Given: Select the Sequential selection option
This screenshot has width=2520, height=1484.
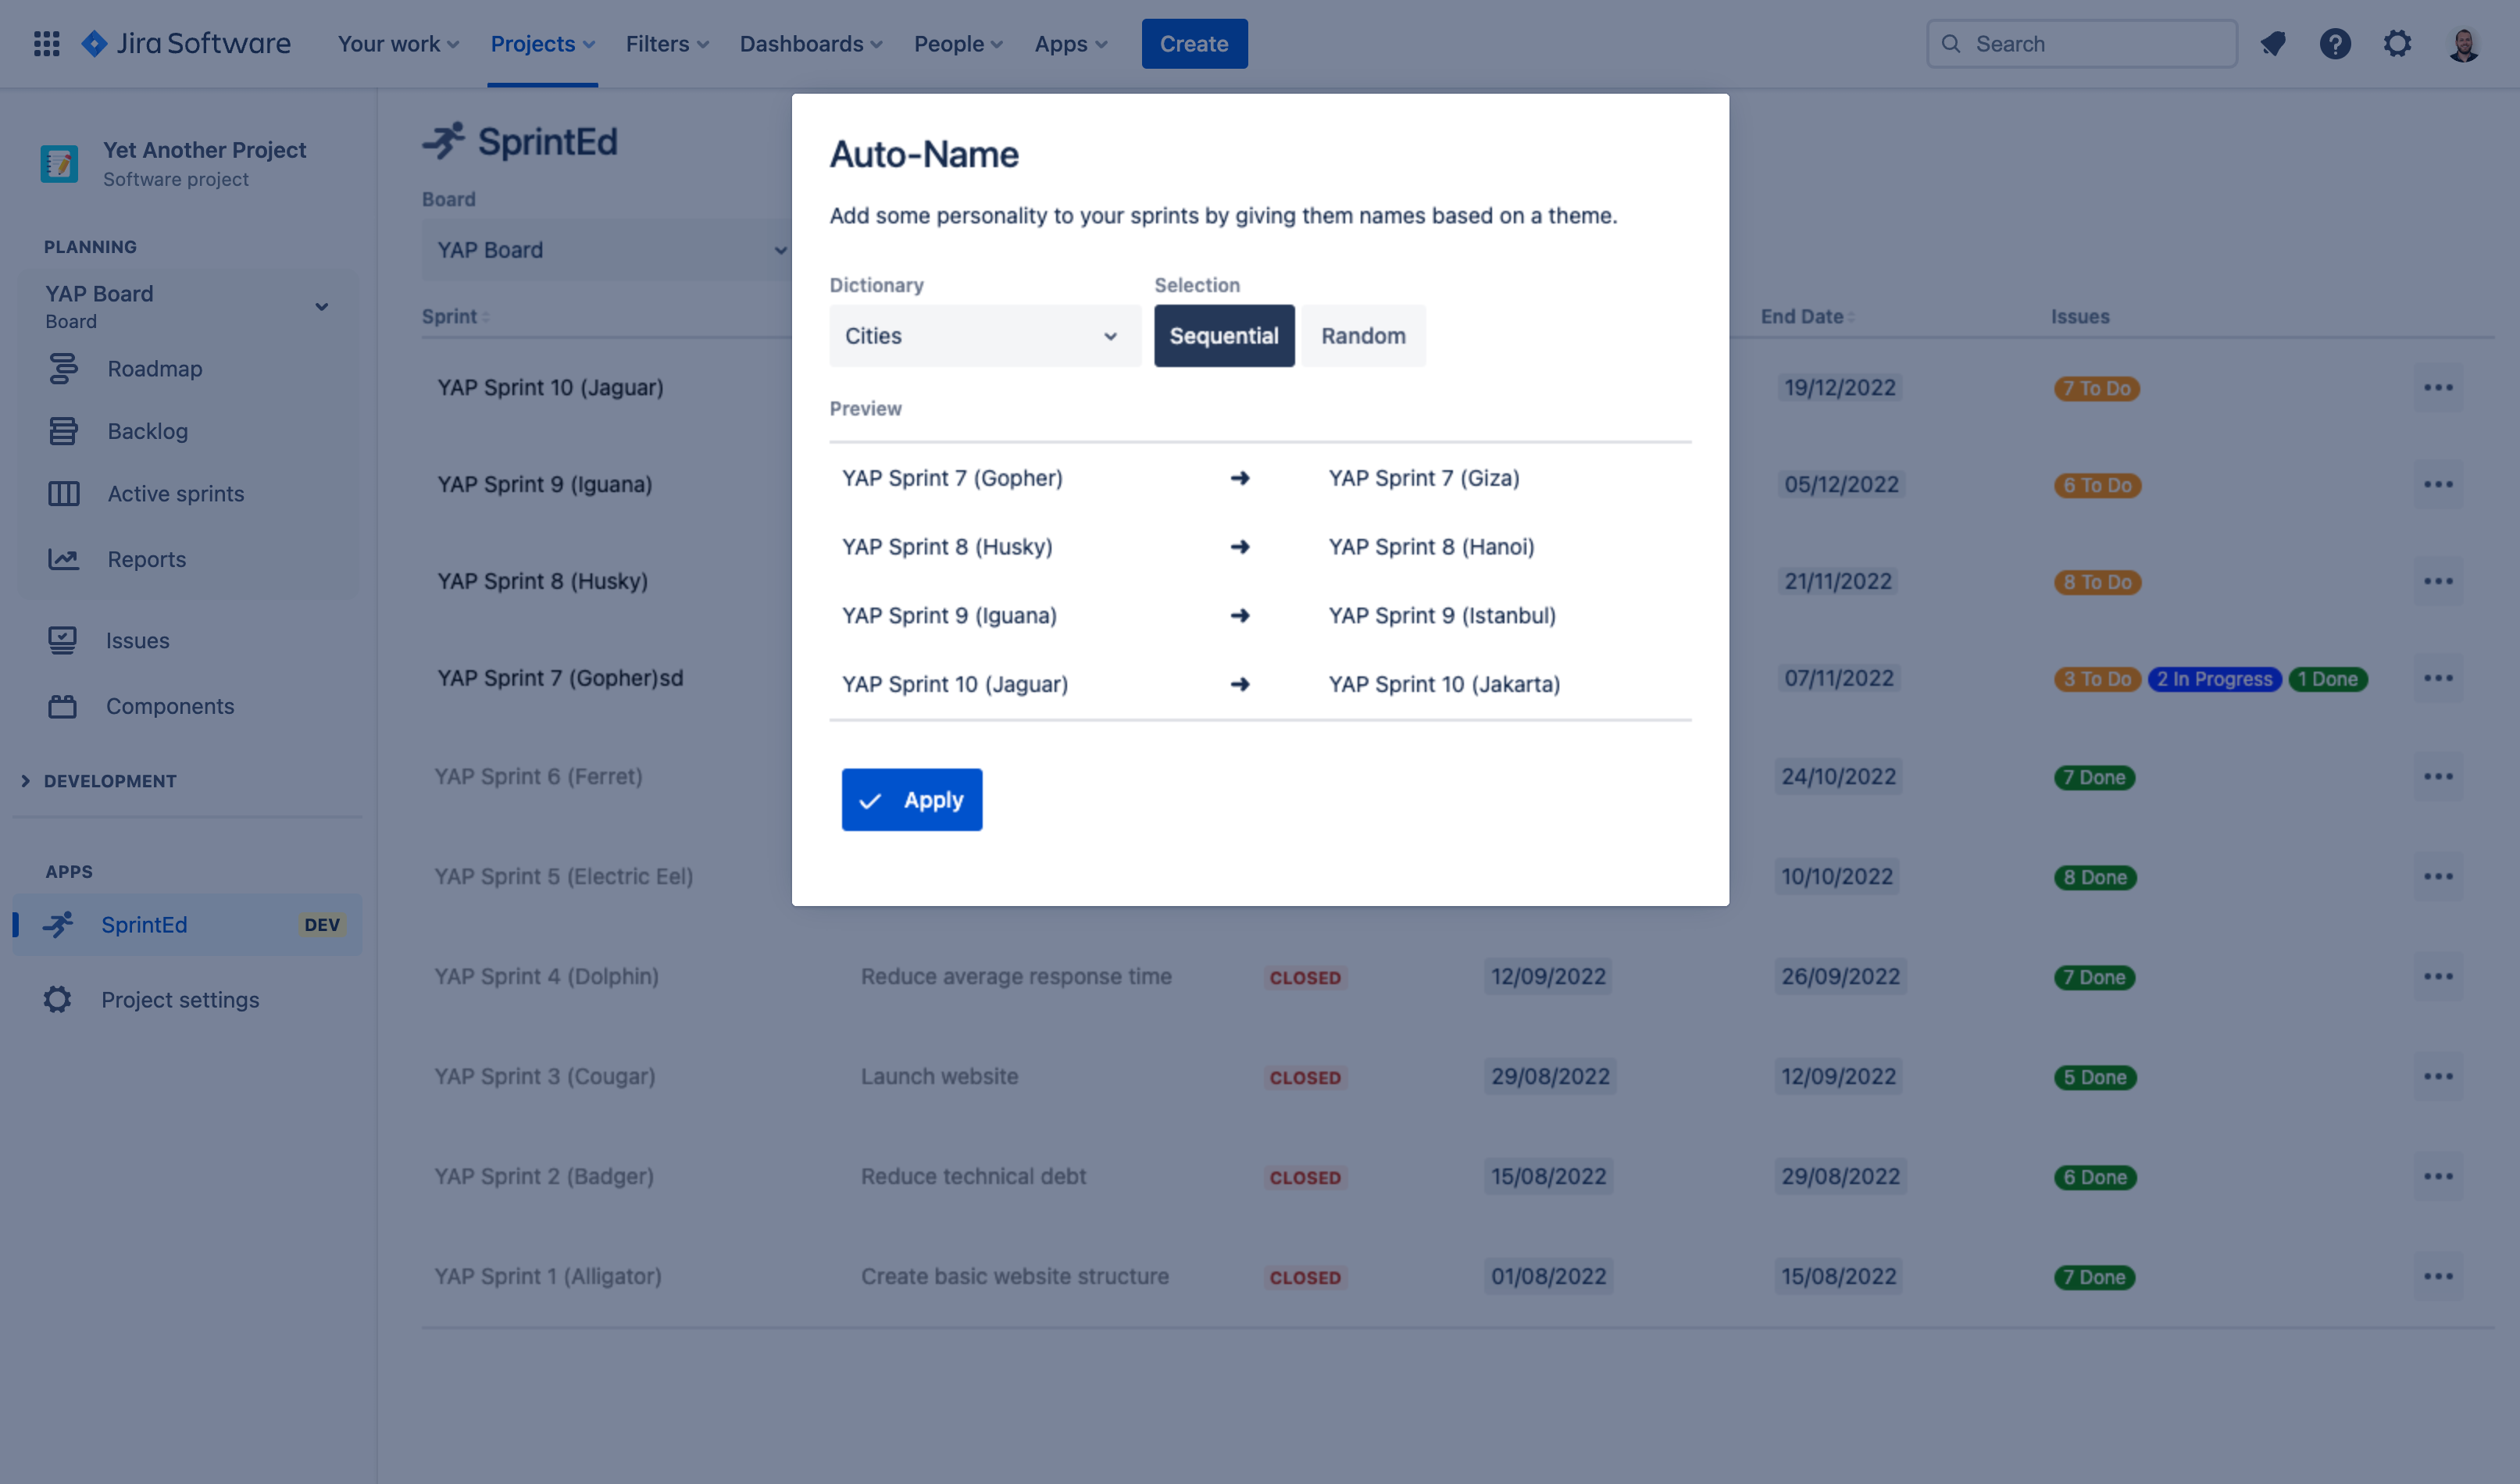Looking at the screenshot, I should pos(1224,336).
